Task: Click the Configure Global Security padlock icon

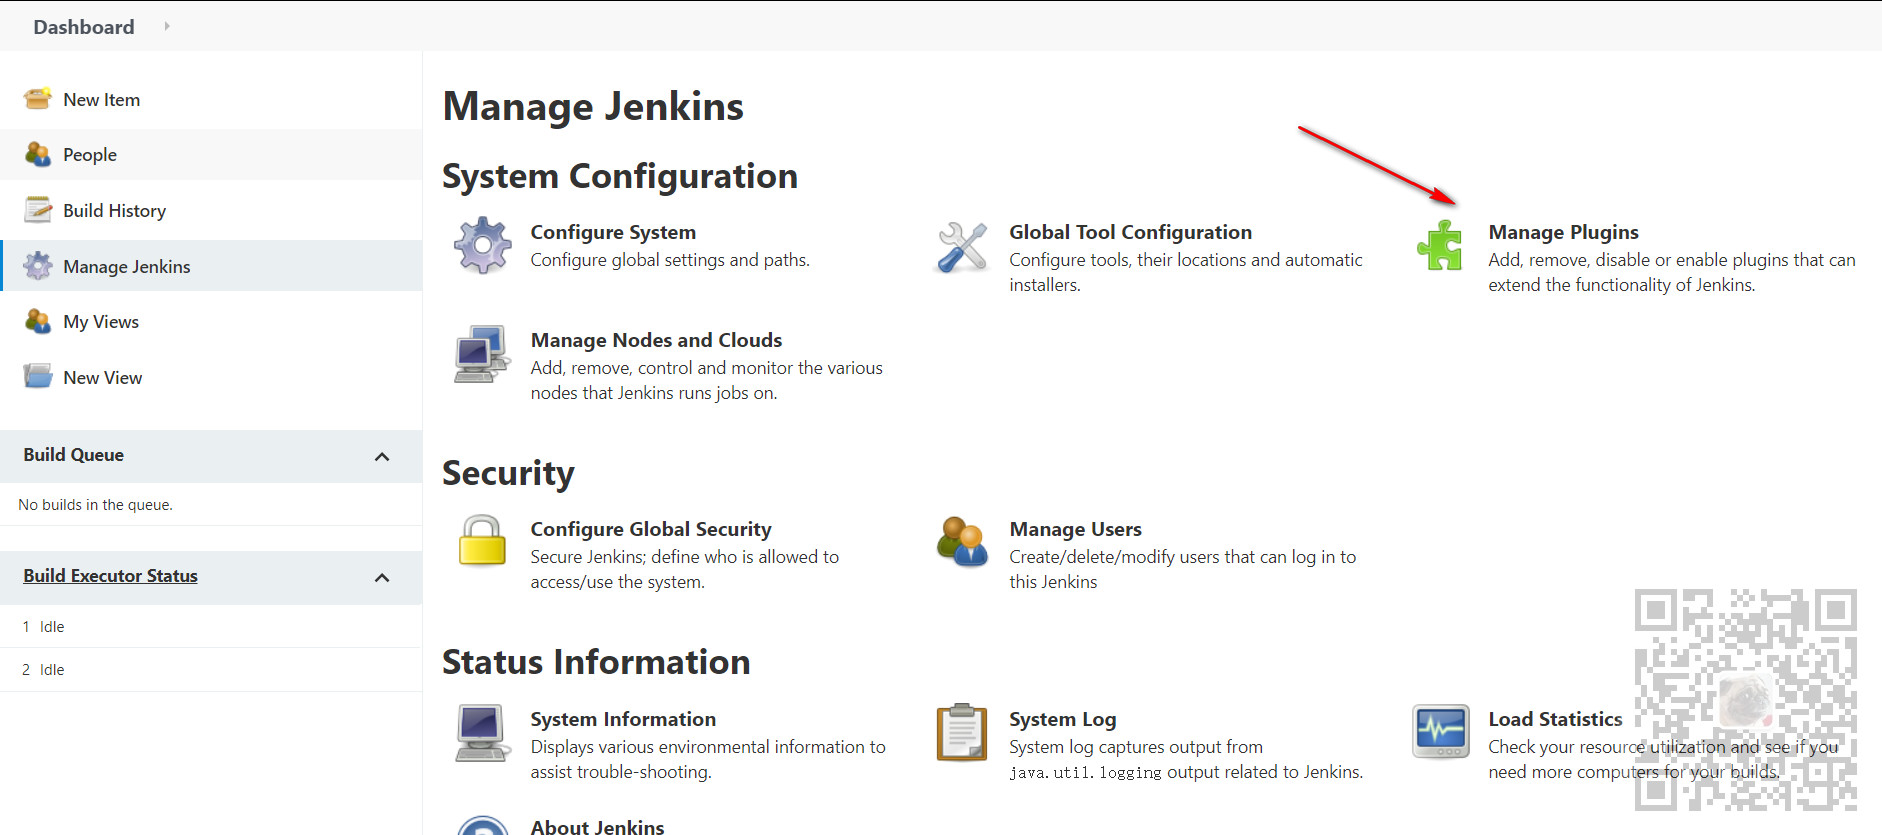Action: pyautogui.click(x=482, y=541)
